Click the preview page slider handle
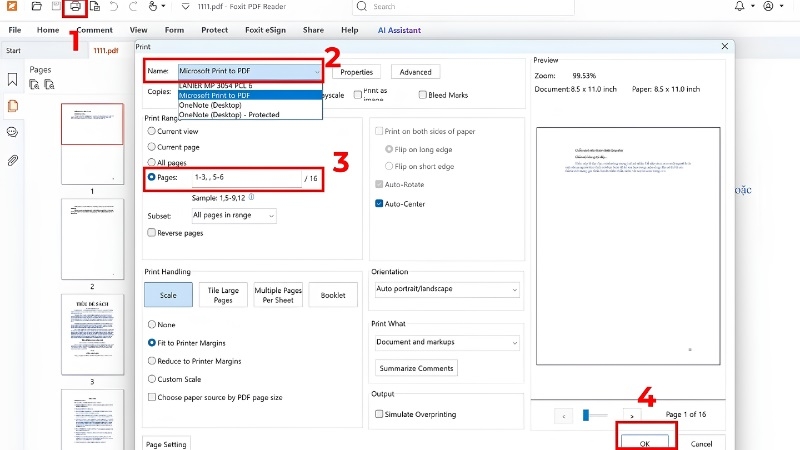The height and width of the screenshot is (450, 800). [586, 415]
